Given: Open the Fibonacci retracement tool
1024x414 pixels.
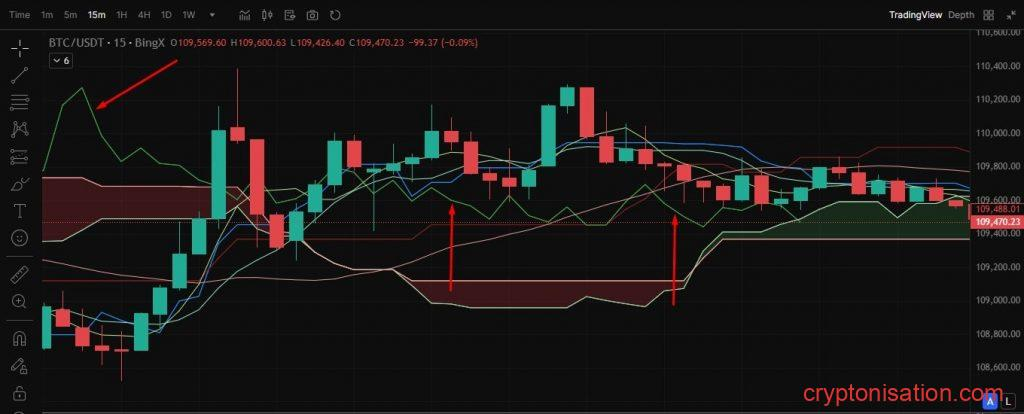Looking at the screenshot, I should point(20,102).
